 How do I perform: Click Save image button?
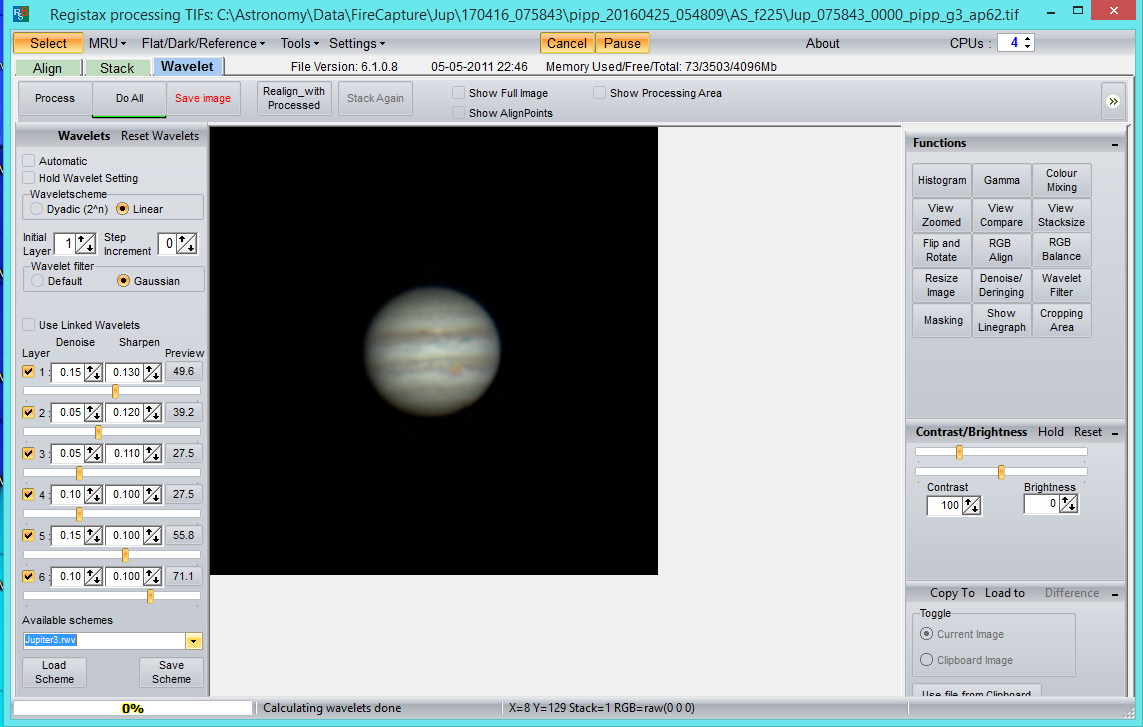click(x=203, y=98)
